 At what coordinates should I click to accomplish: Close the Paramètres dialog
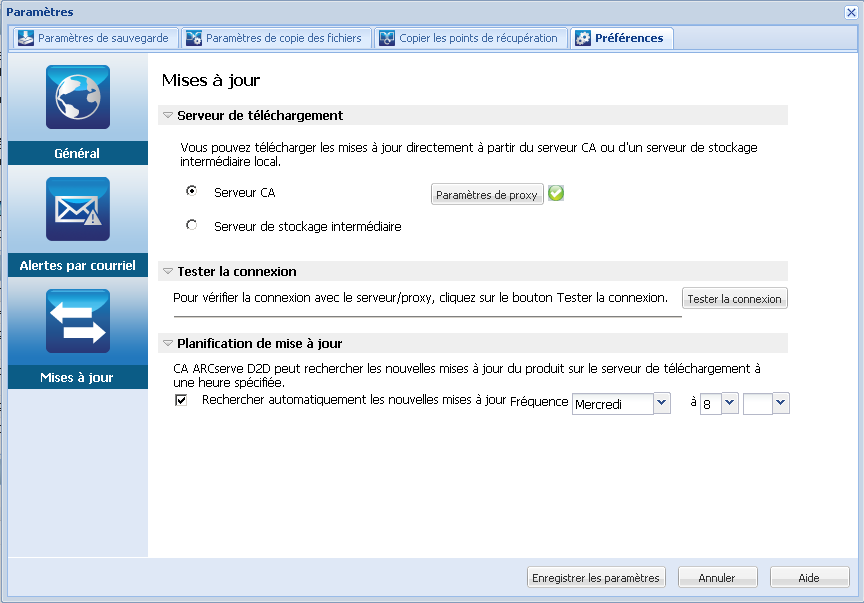click(x=851, y=12)
